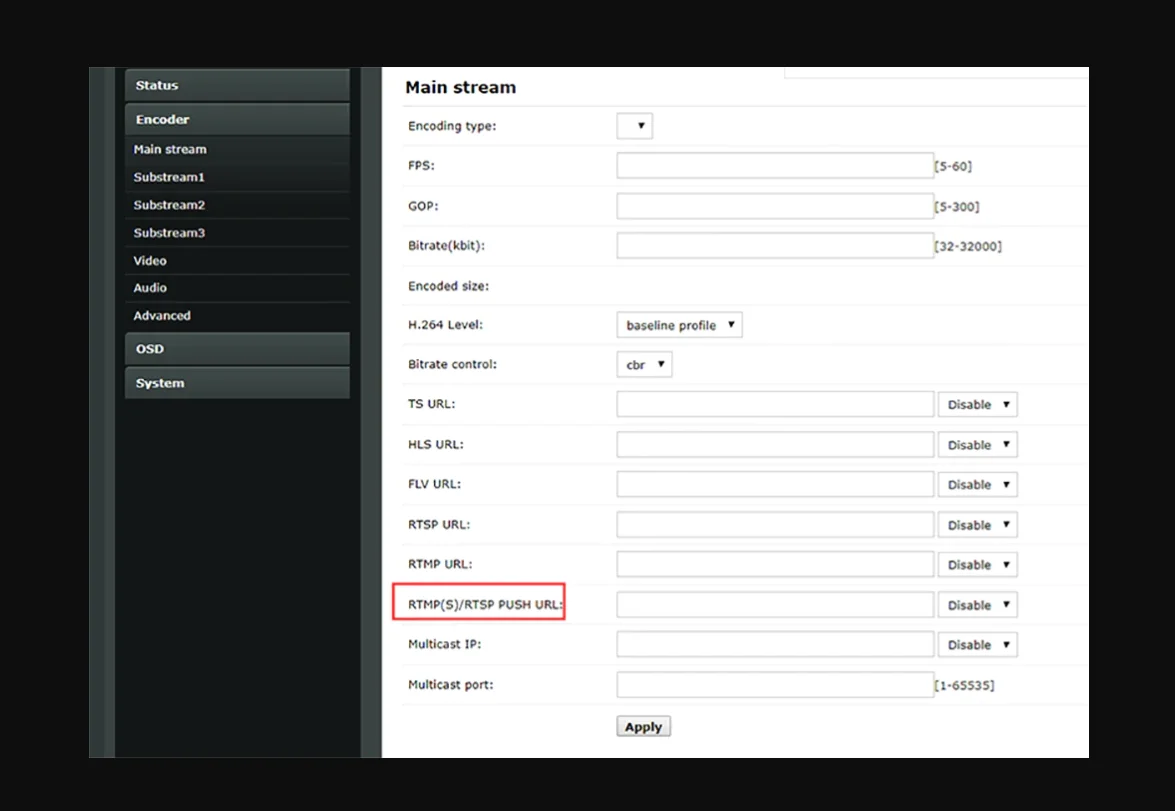1175x811 pixels.
Task: Click the GOP input field
Action: (774, 206)
